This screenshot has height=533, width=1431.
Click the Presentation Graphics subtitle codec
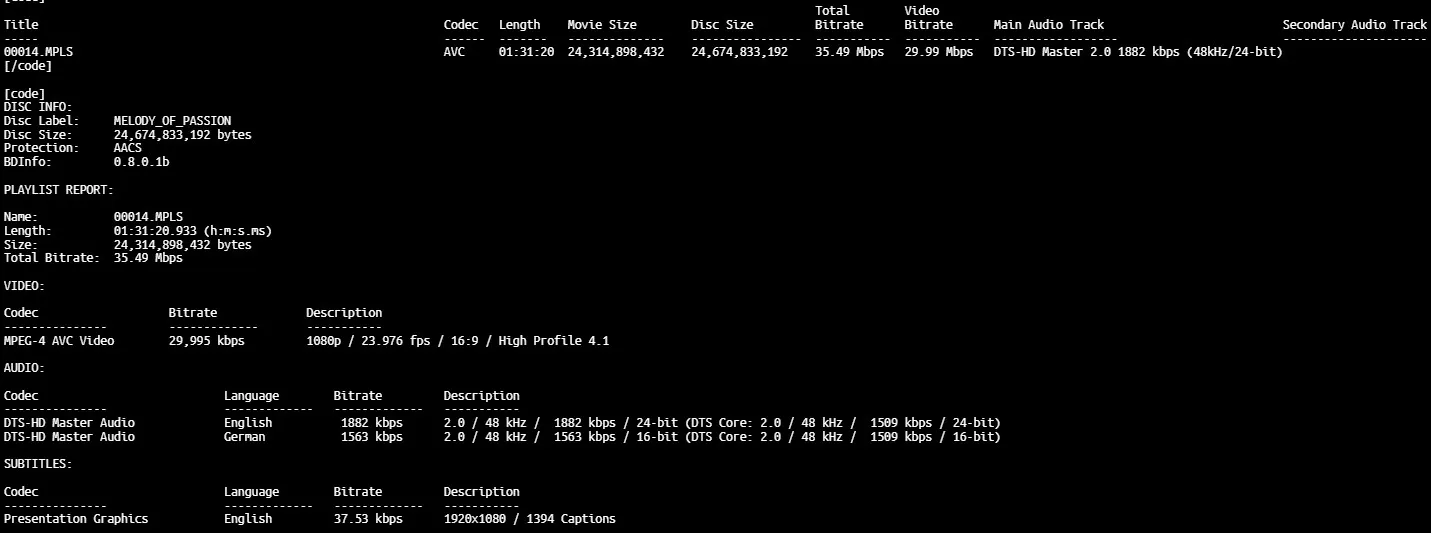[76, 519]
